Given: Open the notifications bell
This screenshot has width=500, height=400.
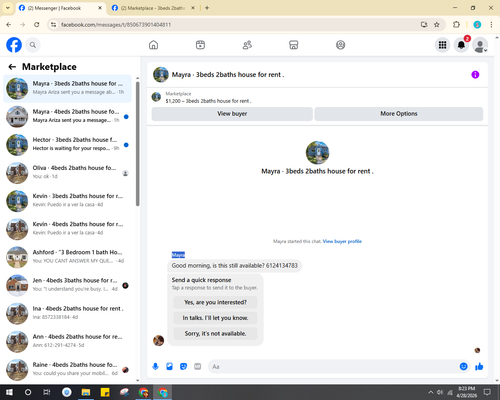Looking at the screenshot, I should click(x=461, y=45).
